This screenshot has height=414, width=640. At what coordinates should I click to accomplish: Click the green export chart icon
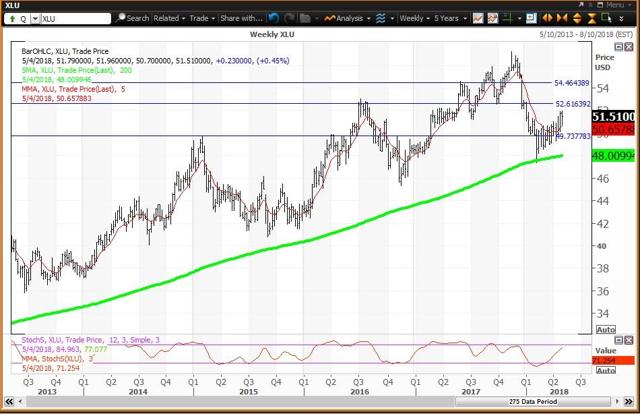607,18
